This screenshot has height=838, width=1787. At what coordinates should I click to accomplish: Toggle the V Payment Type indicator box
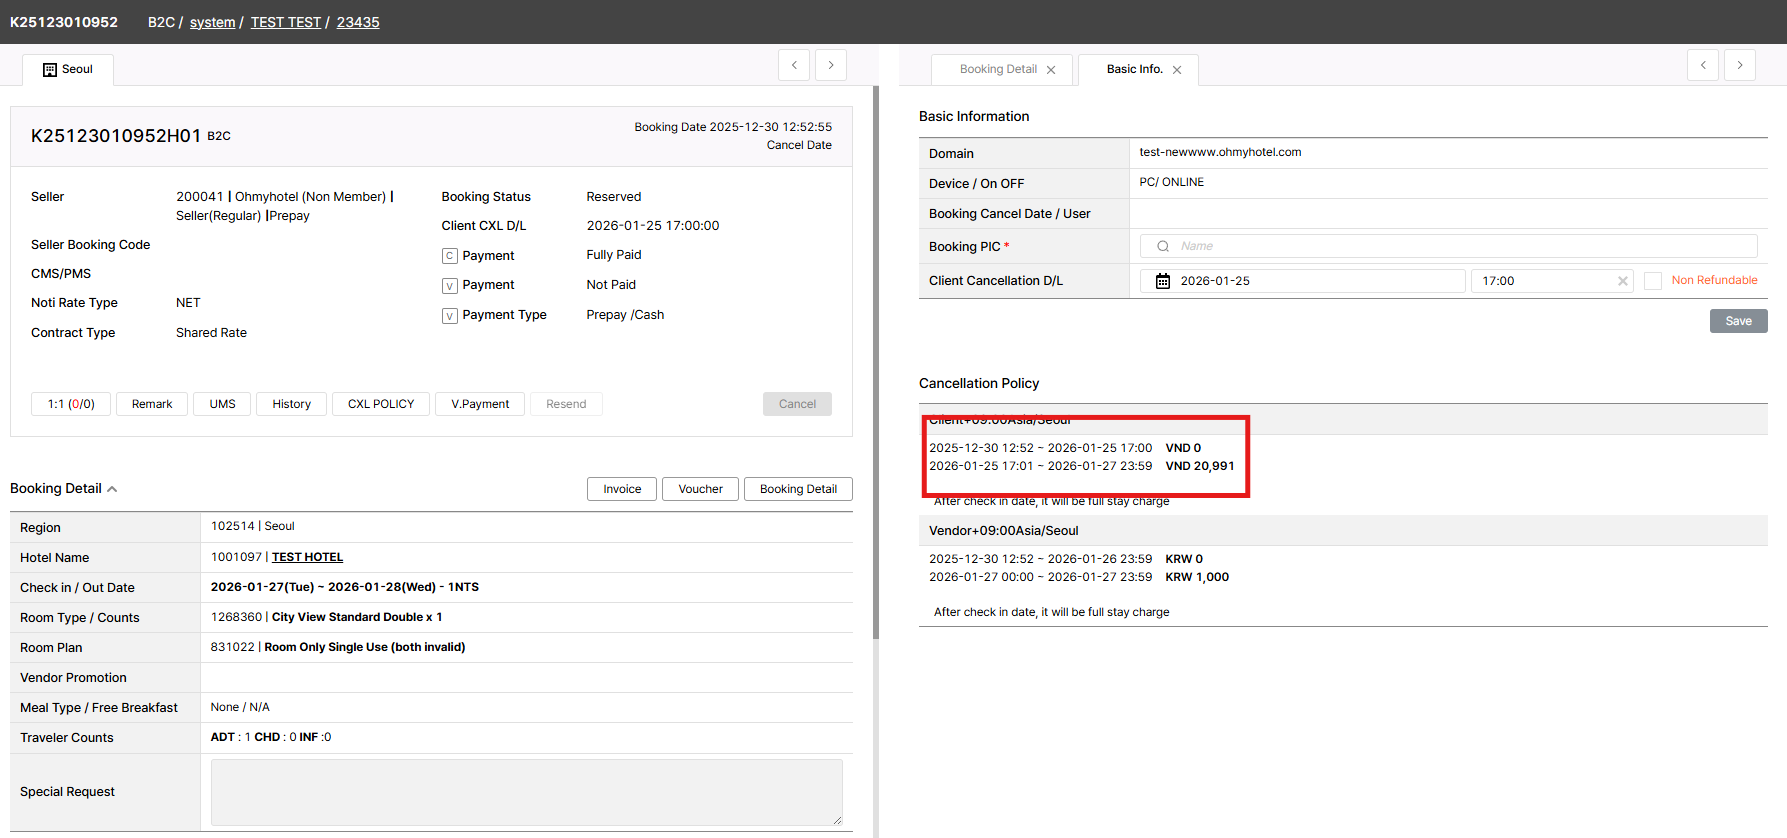[450, 316]
